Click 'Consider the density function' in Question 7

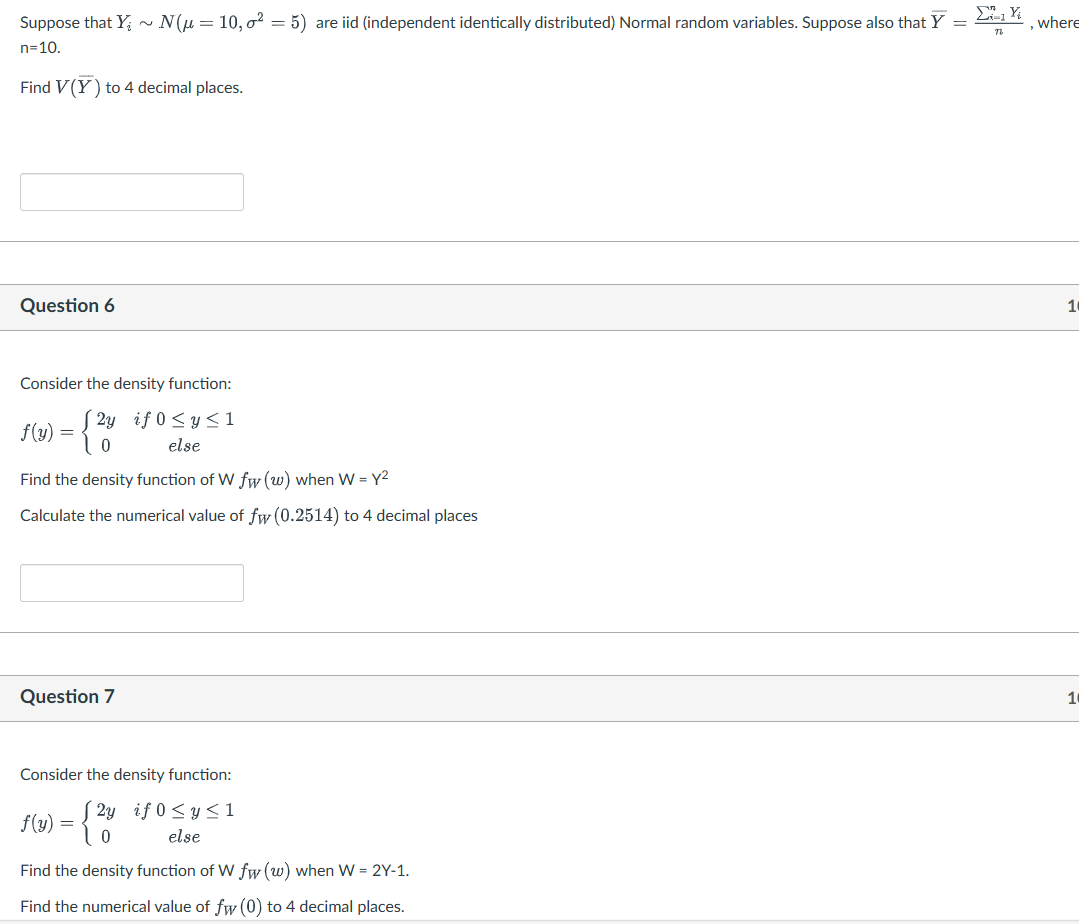[126, 774]
